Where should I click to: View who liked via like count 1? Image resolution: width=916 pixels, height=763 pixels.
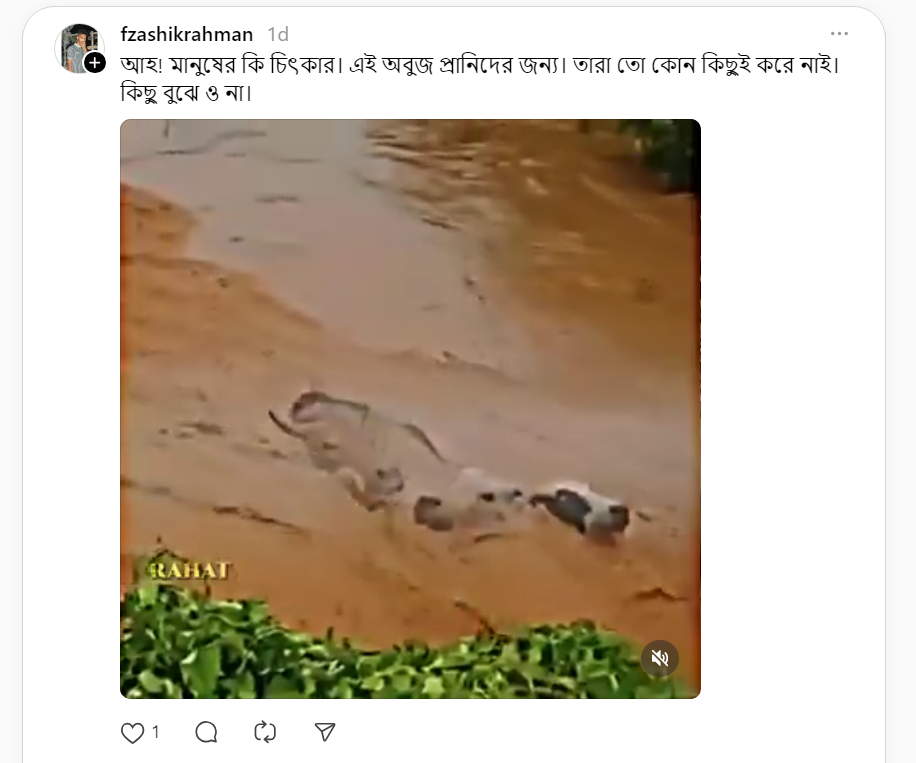pyautogui.click(x=155, y=732)
